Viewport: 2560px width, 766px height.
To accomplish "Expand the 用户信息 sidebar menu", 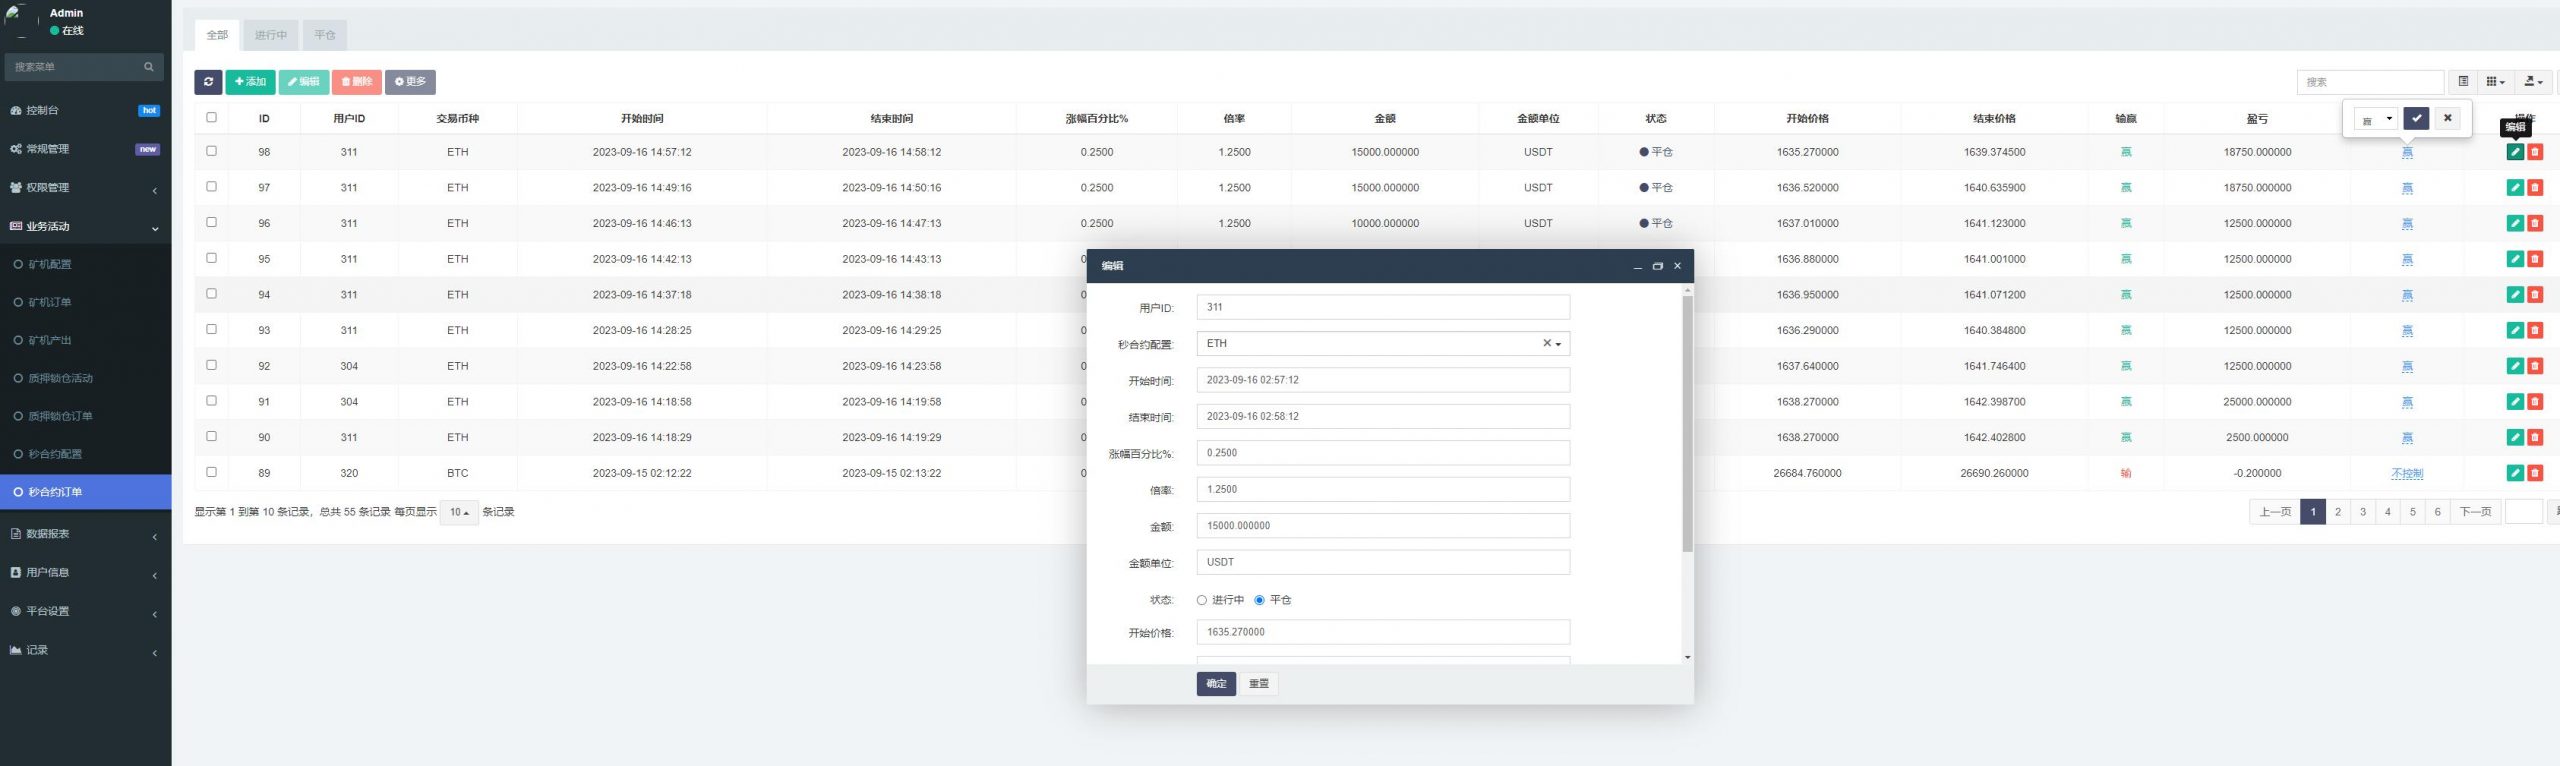I will [x=85, y=573].
